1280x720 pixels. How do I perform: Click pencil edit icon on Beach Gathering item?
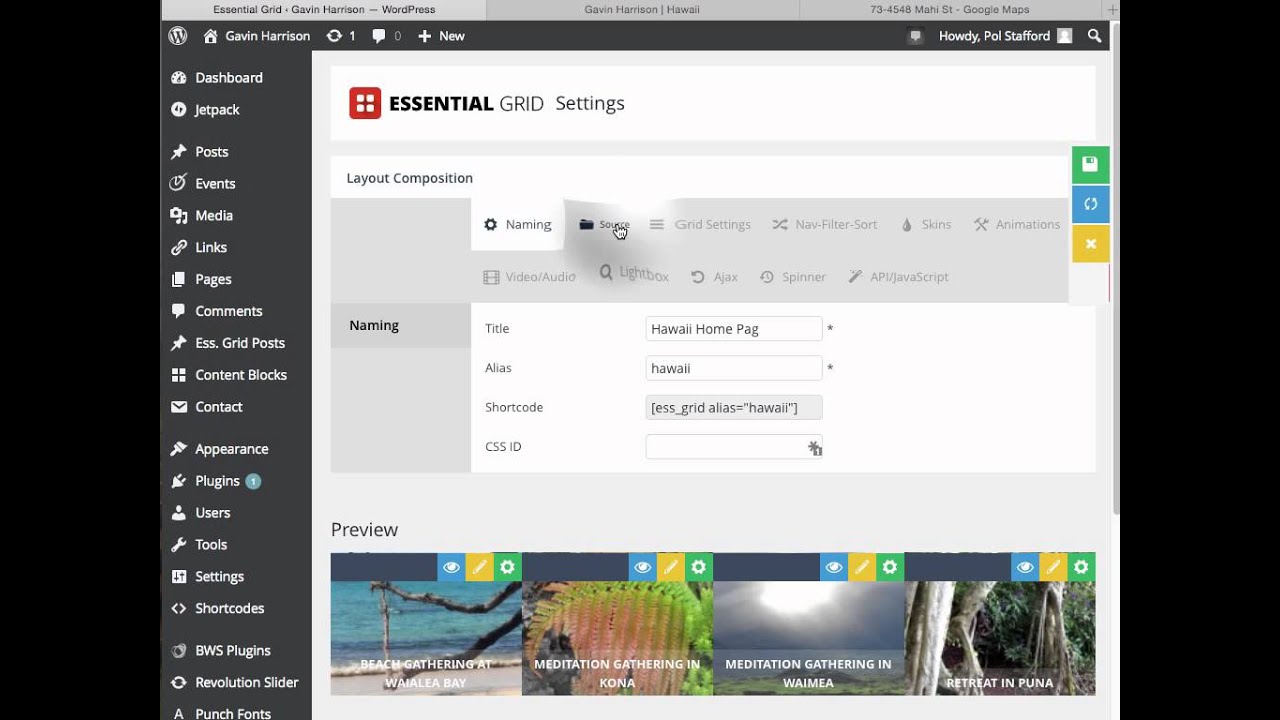tap(479, 567)
